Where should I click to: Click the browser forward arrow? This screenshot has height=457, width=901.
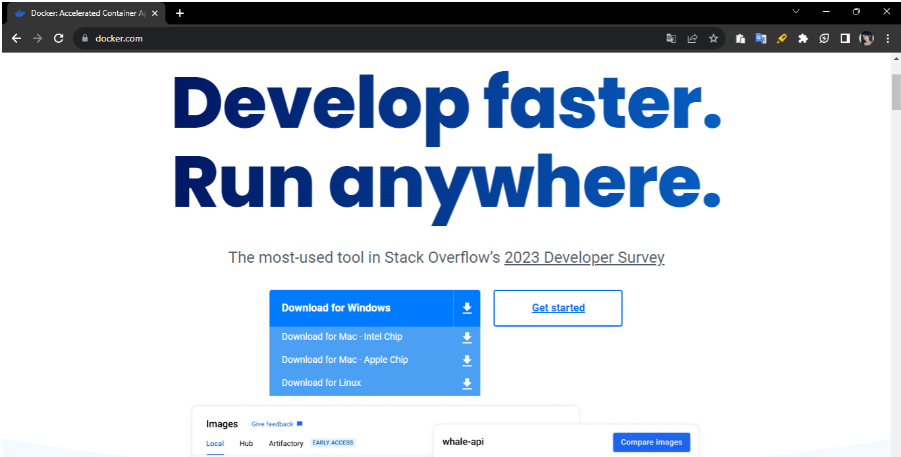pyautogui.click(x=37, y=39)
